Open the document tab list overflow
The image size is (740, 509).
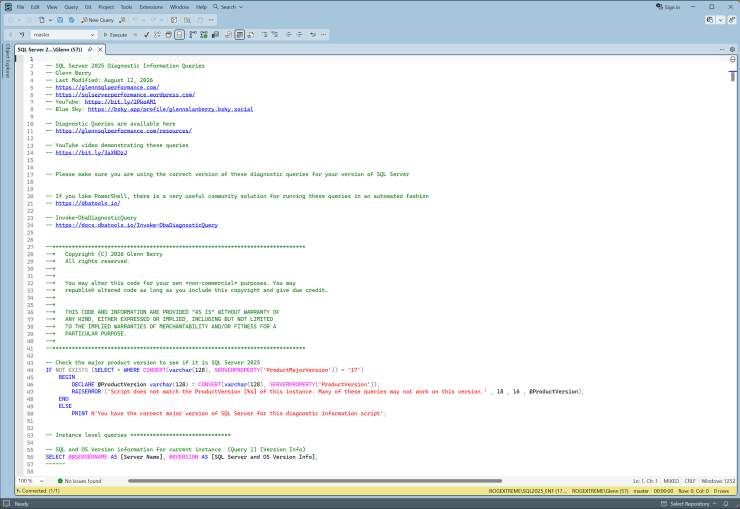click(x=722, y=49)
